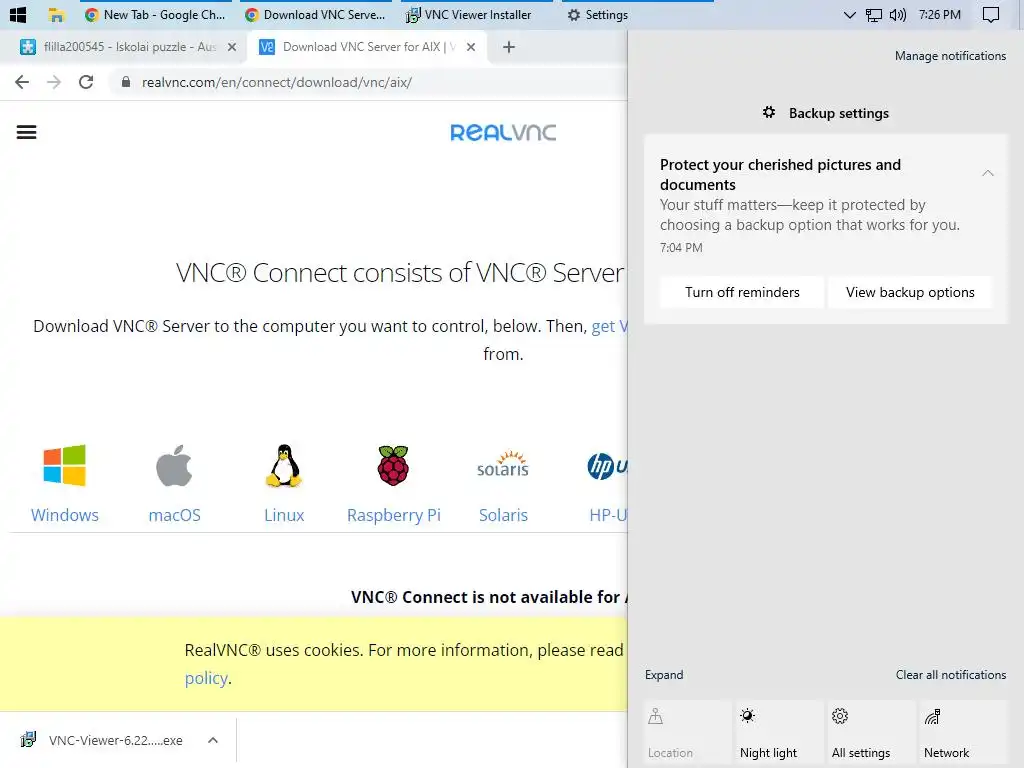Image resolution: width=1024 pixels, height=768 pixels.
Task: Go back in browser history
Action: tap(22, 82)
